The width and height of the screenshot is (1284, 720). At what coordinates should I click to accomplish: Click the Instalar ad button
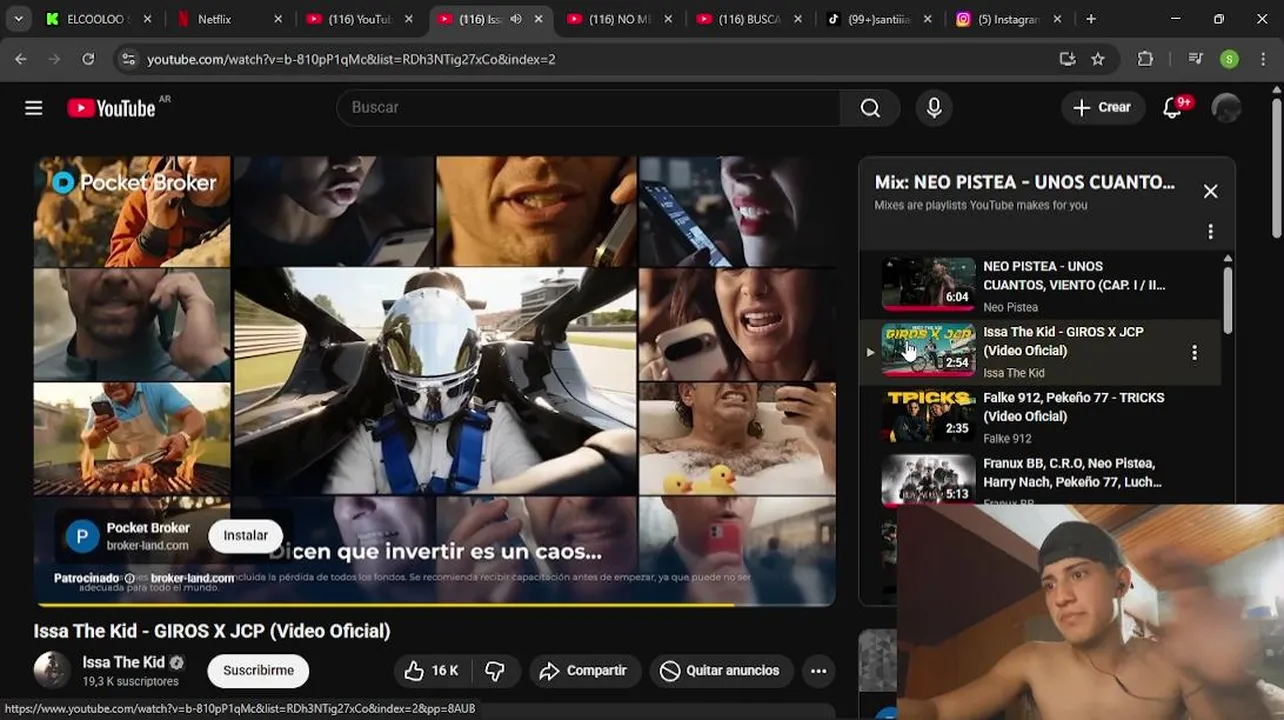coord(245,535)
